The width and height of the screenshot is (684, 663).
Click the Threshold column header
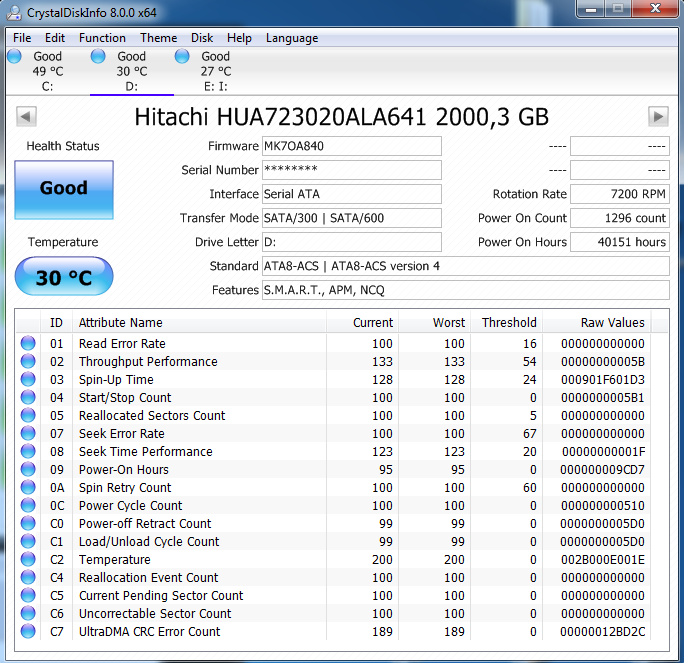click(x=506, y=323)
